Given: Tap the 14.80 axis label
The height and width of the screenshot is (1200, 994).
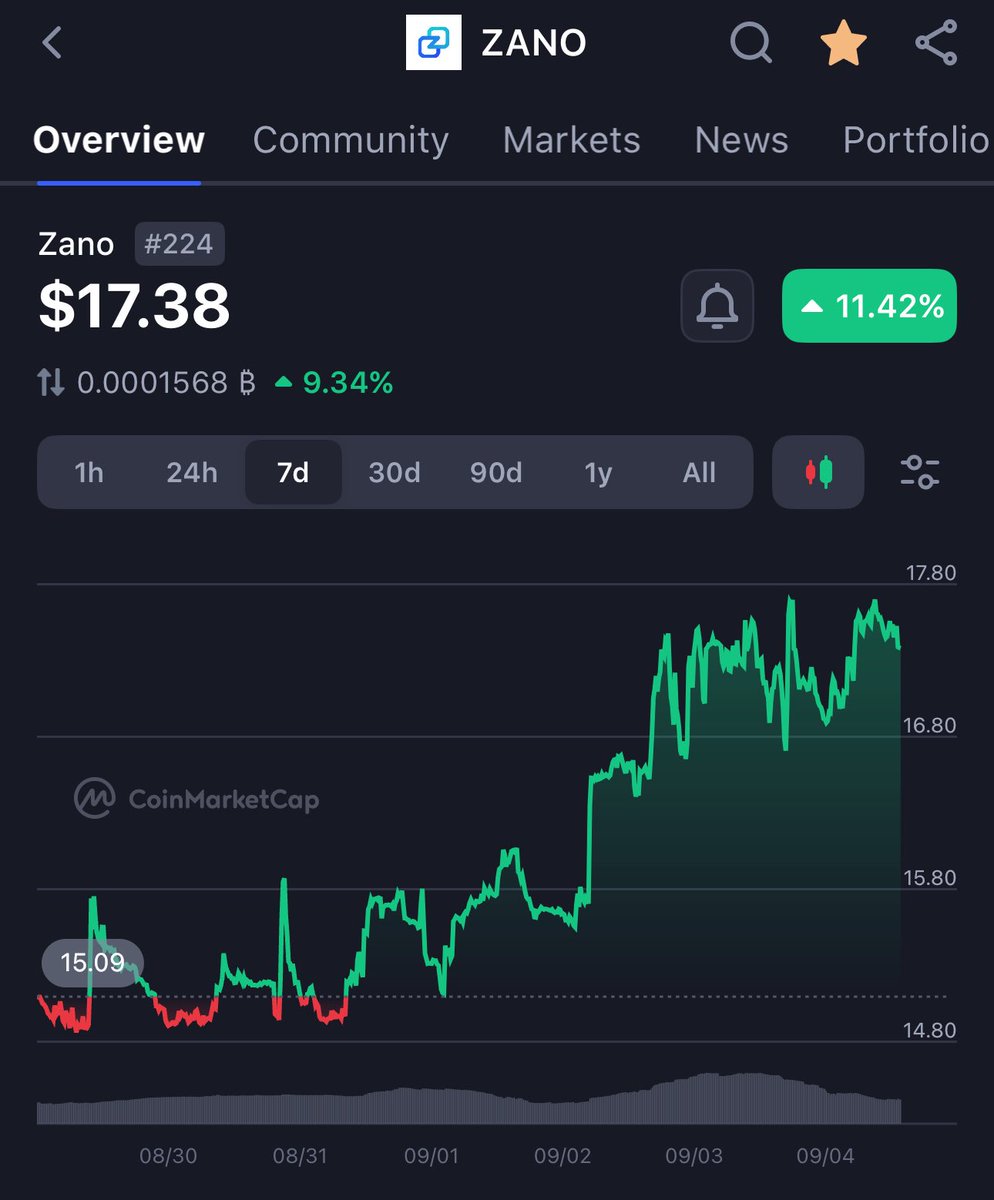Looking at the screenshot, I should click(929, 1031).
